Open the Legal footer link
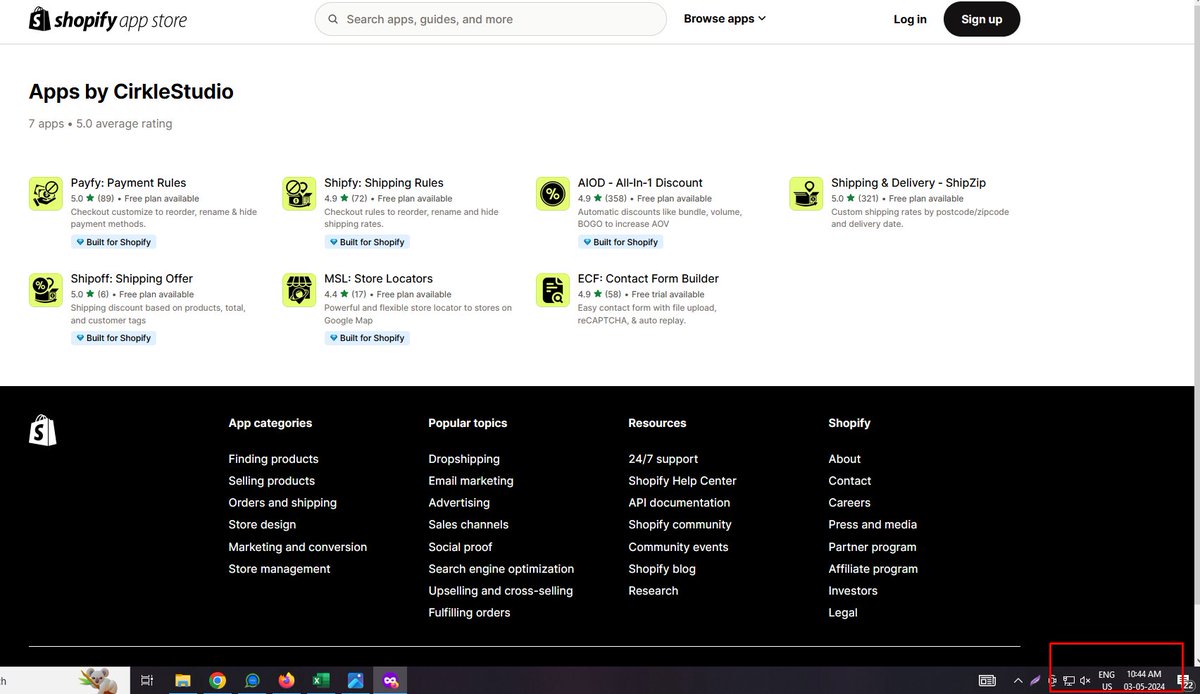1200x694 pixels. [x=843, y=613]
